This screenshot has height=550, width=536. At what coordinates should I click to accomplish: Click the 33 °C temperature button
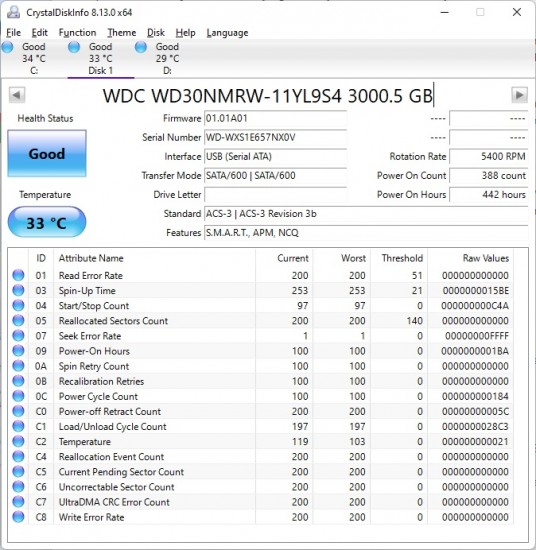click(x=47, y=222)
